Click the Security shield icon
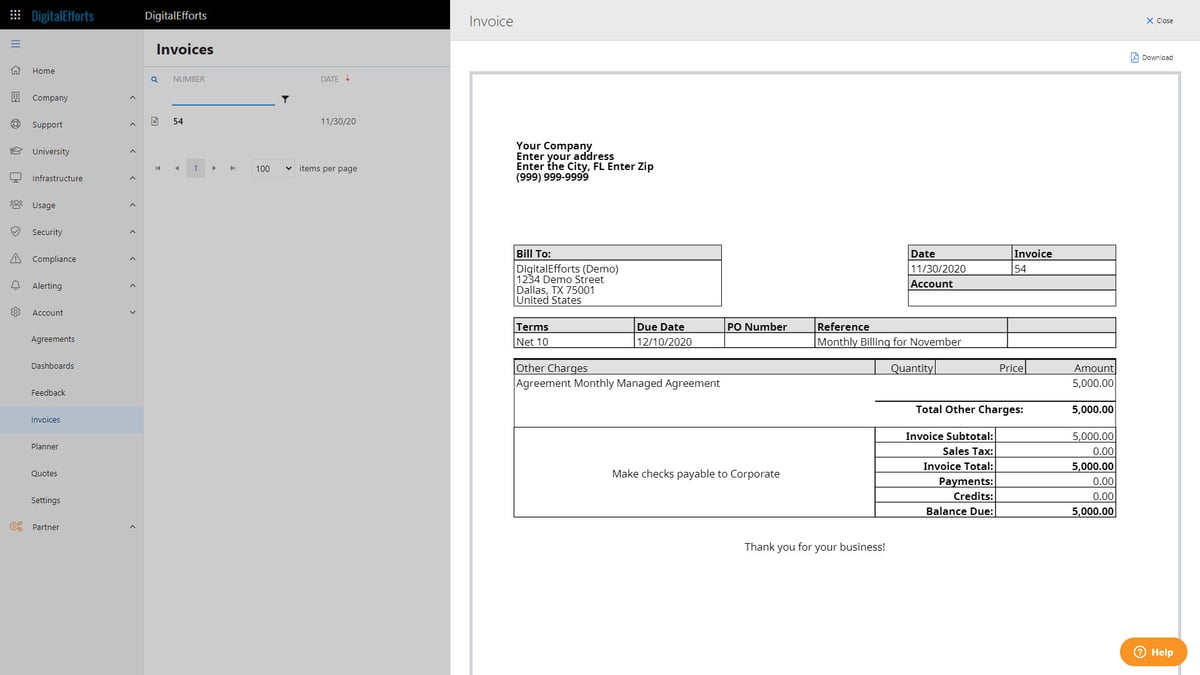This screenshot has width=1200, height=675. coord(14,231)
